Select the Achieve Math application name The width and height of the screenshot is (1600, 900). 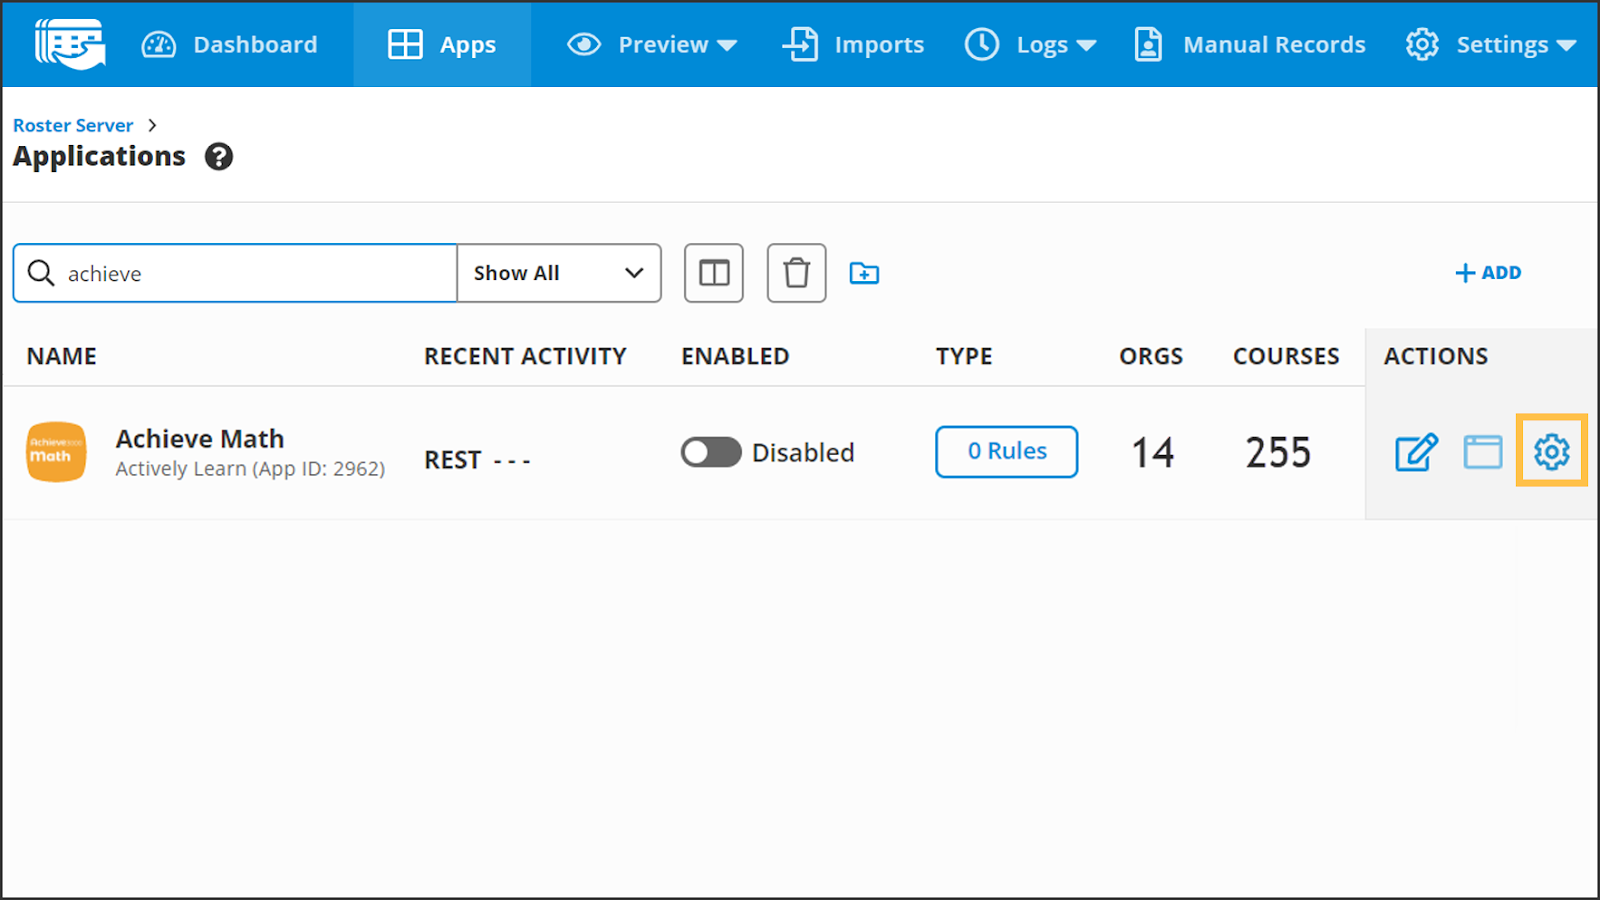click(x=200, y=439)
